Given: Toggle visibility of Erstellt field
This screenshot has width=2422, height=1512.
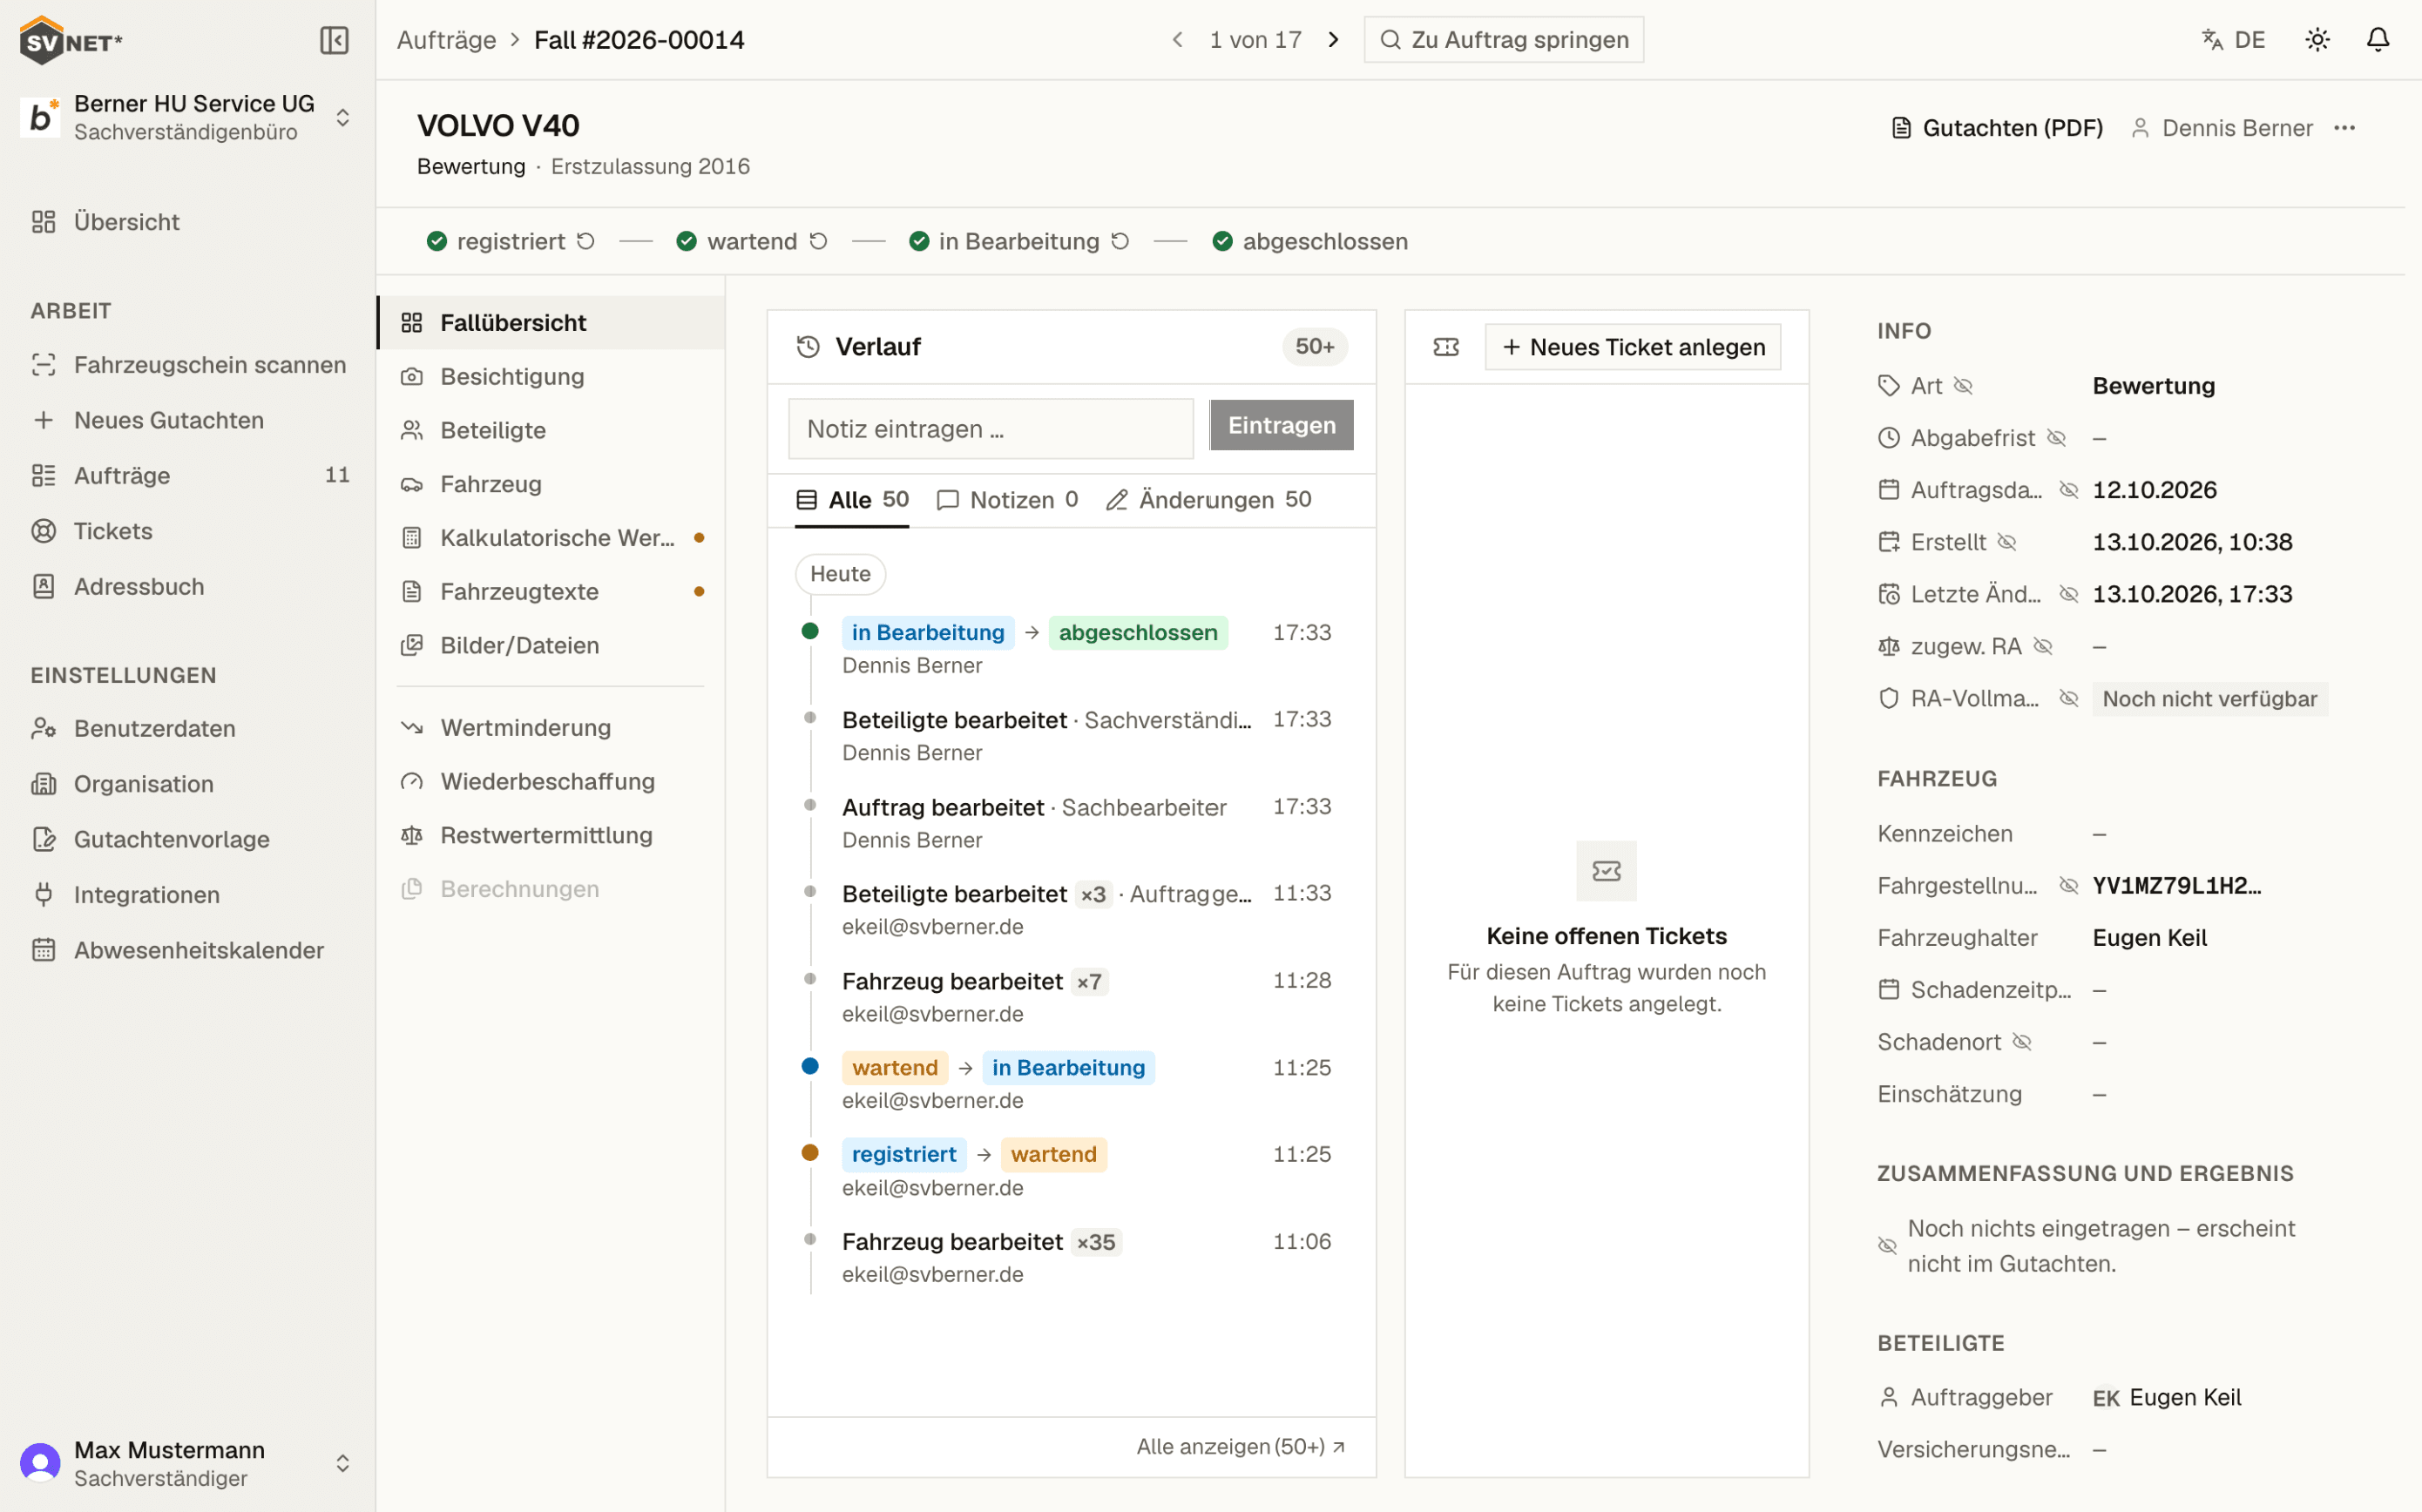Looking at the screenshot, I should point(2007,542).
